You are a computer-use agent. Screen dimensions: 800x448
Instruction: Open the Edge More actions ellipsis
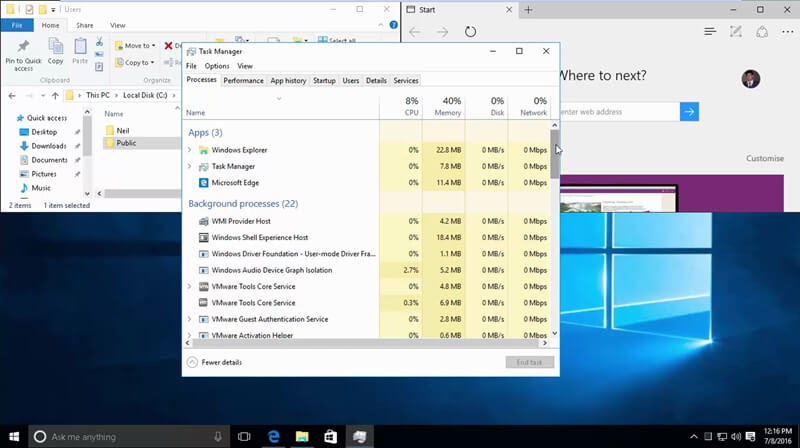point(788,32)
